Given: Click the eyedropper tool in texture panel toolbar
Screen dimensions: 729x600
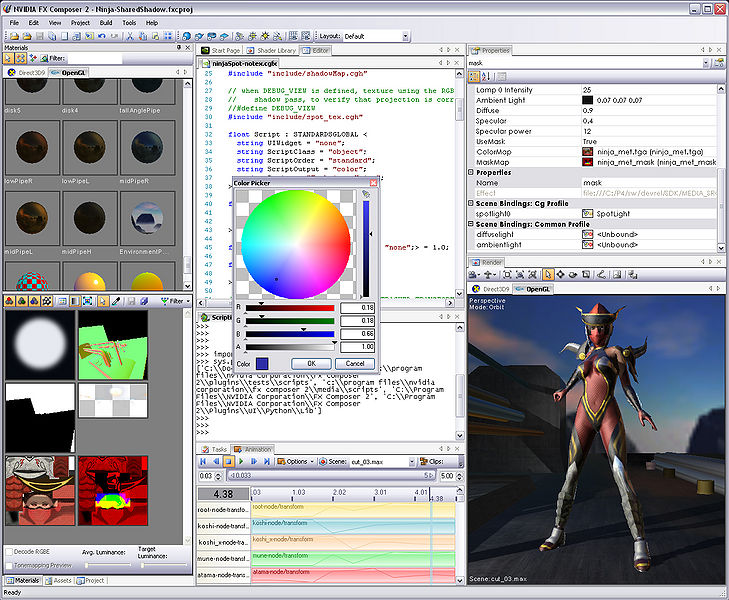Looking at the screenshot, I should (116, 301).
